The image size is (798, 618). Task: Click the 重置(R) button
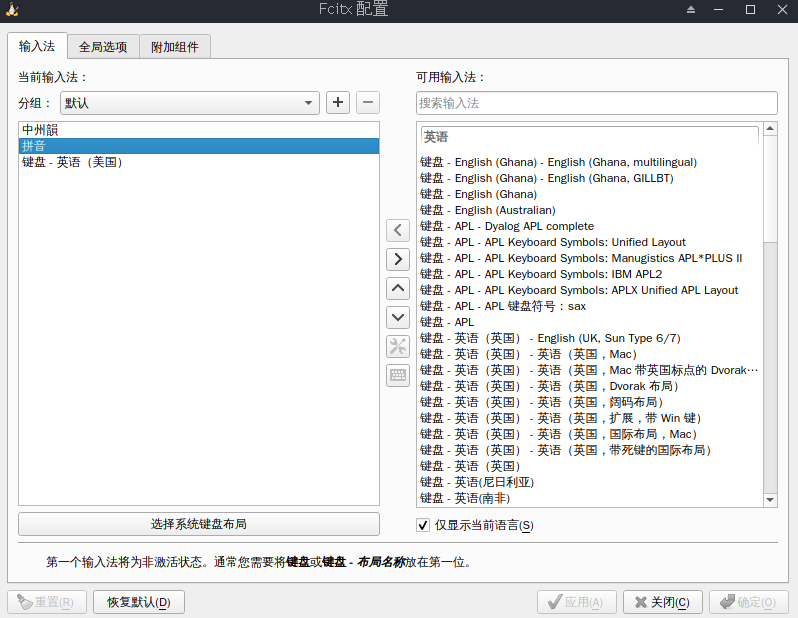pyautogui.click(x=47, y=602)
